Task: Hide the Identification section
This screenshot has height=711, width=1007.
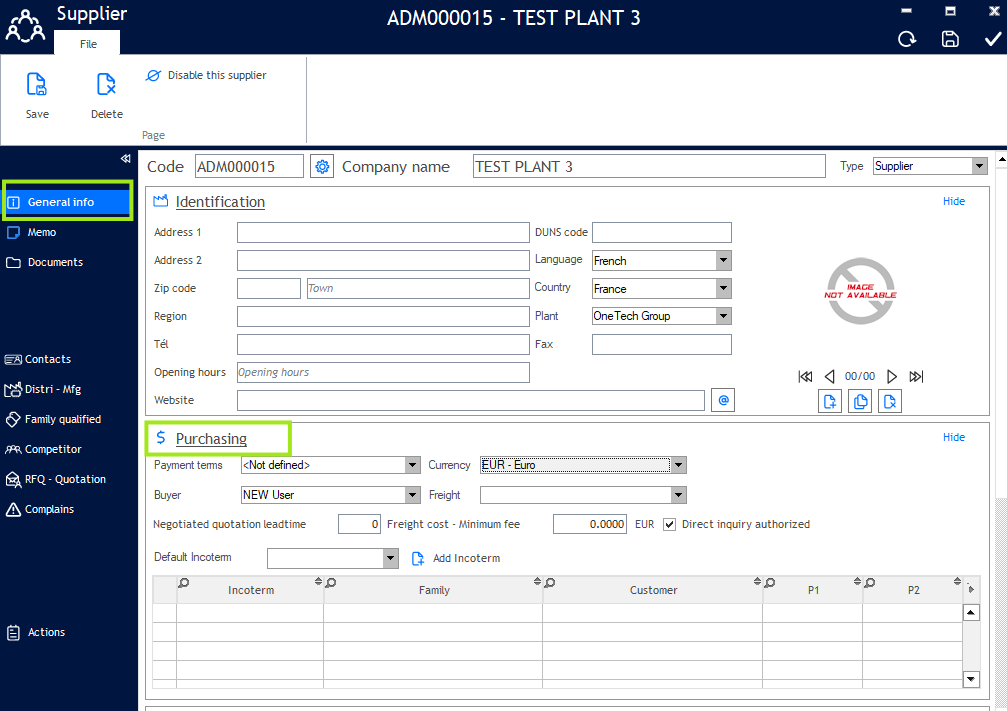Action: 953,201
